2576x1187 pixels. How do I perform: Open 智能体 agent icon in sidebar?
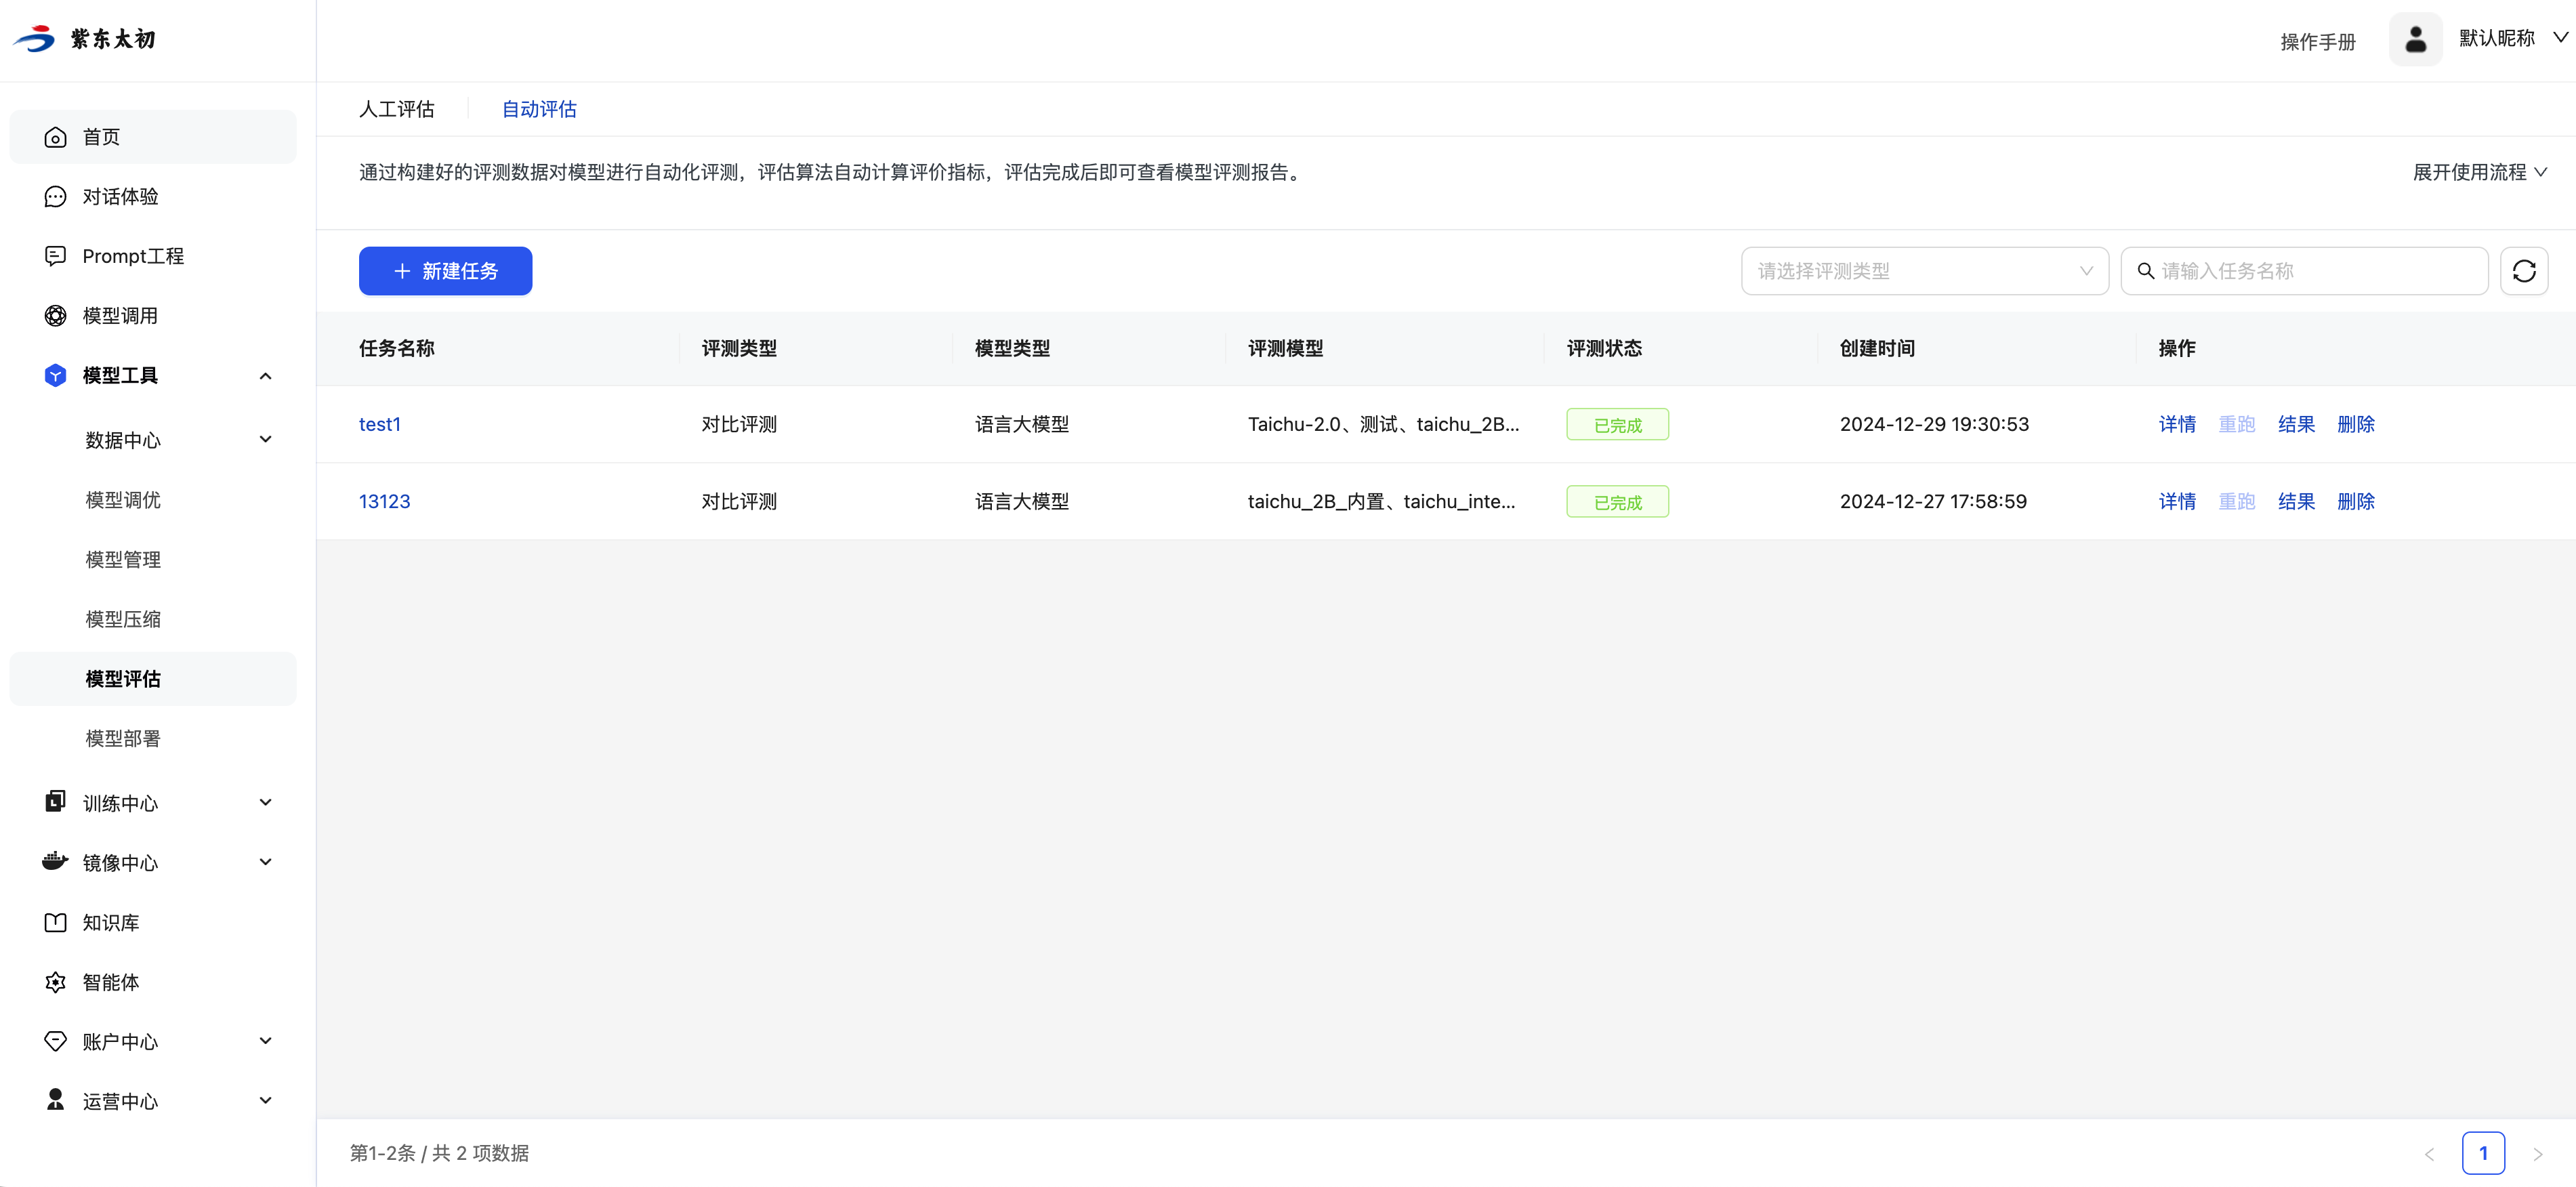click(55, 982)
